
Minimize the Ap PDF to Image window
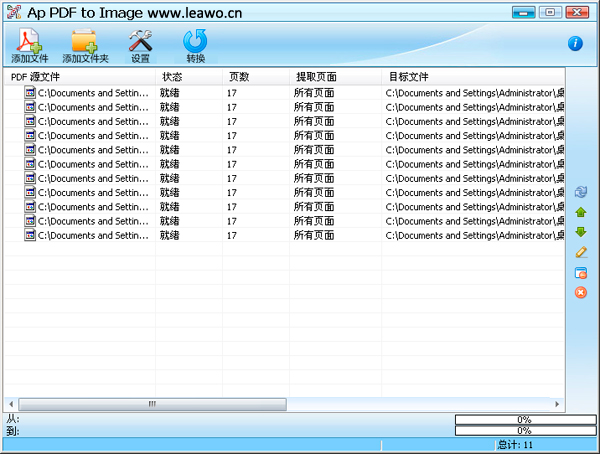524,12
